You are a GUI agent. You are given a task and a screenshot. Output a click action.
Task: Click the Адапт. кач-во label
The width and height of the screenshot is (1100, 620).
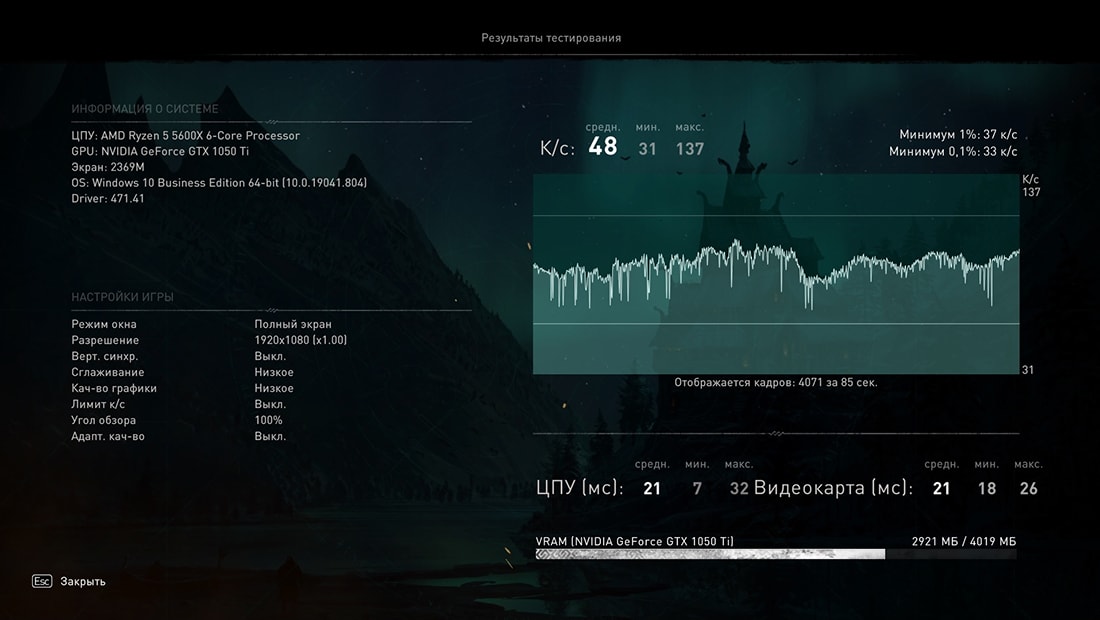(107, 436)
